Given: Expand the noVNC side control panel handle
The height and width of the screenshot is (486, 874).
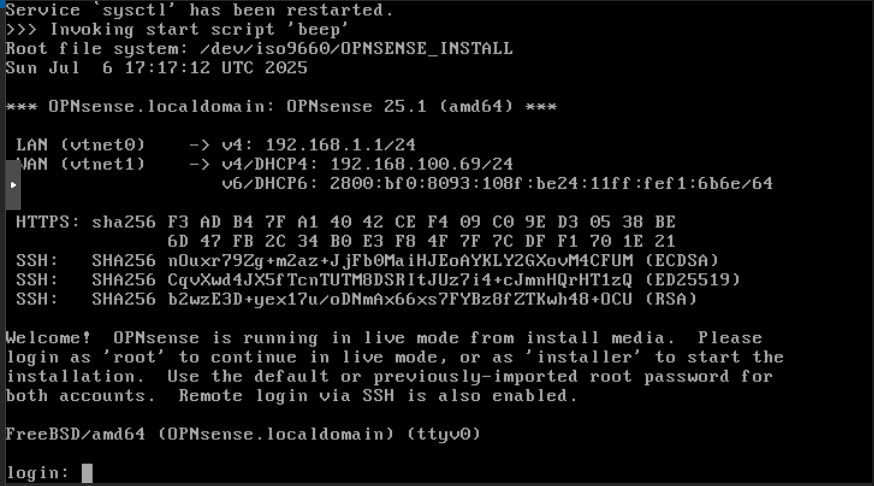Looking at the screenshot, I should pos(12,185).
